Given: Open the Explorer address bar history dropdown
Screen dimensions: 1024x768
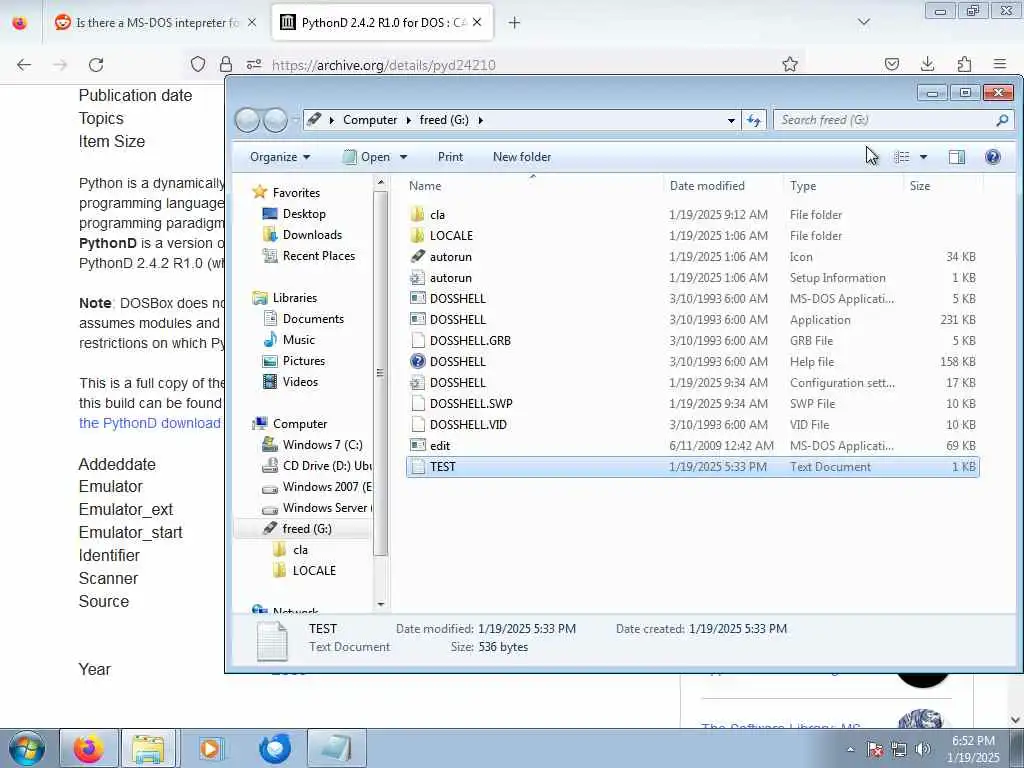Looking at the screenshot, I should coord(731,120).
